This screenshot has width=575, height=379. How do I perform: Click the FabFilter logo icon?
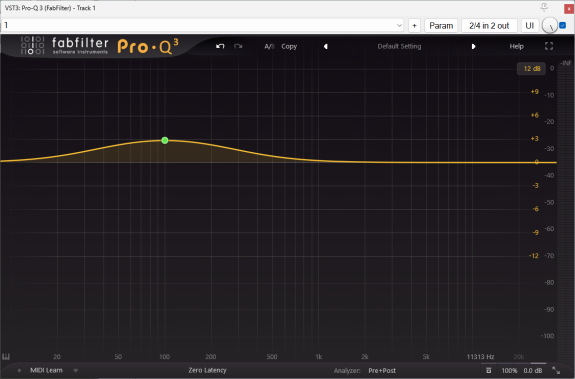(32, 45)
